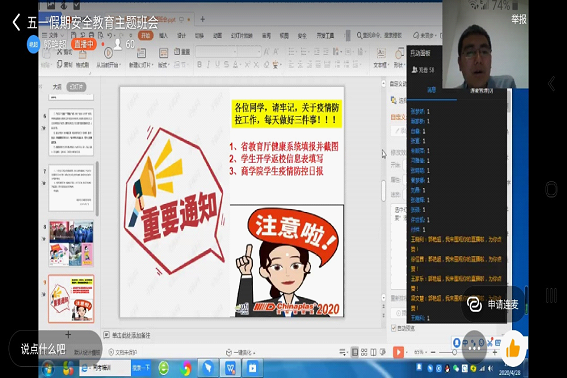Click the 重置 reset button
This screenshot has height=378, width=567.
click(x=182, y=52)
